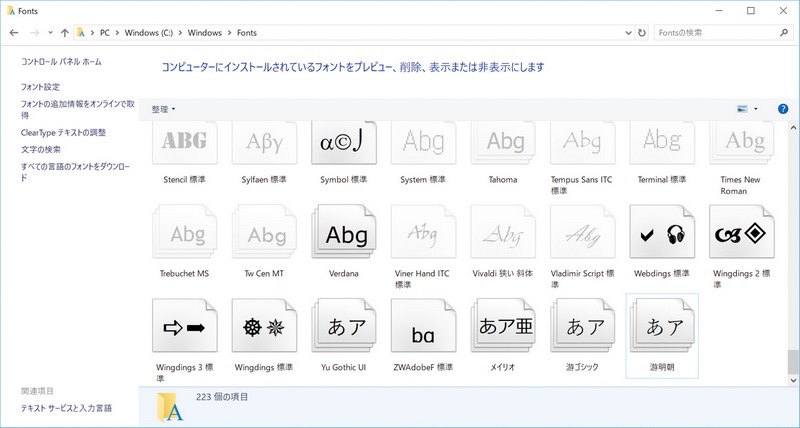Go forward with the navigation arrow
This screenshot has width=800, height=428.
tap(35, 33)
